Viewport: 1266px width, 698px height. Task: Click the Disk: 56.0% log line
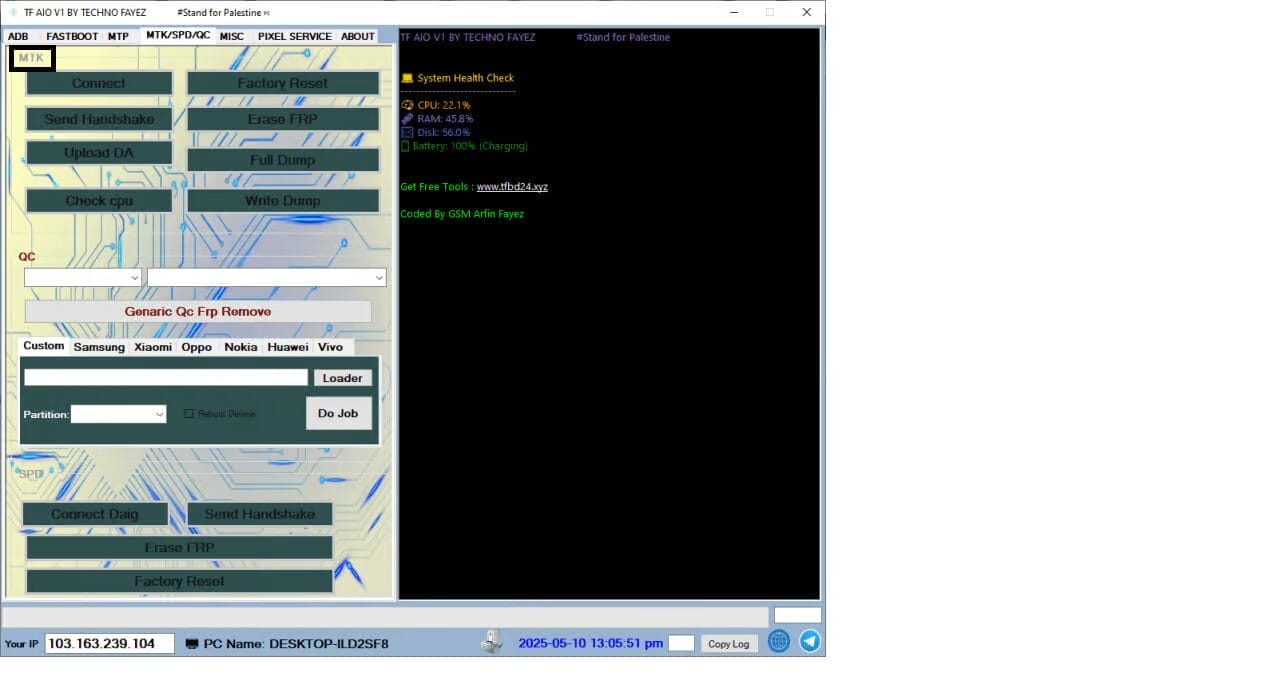tap(436, 132)
